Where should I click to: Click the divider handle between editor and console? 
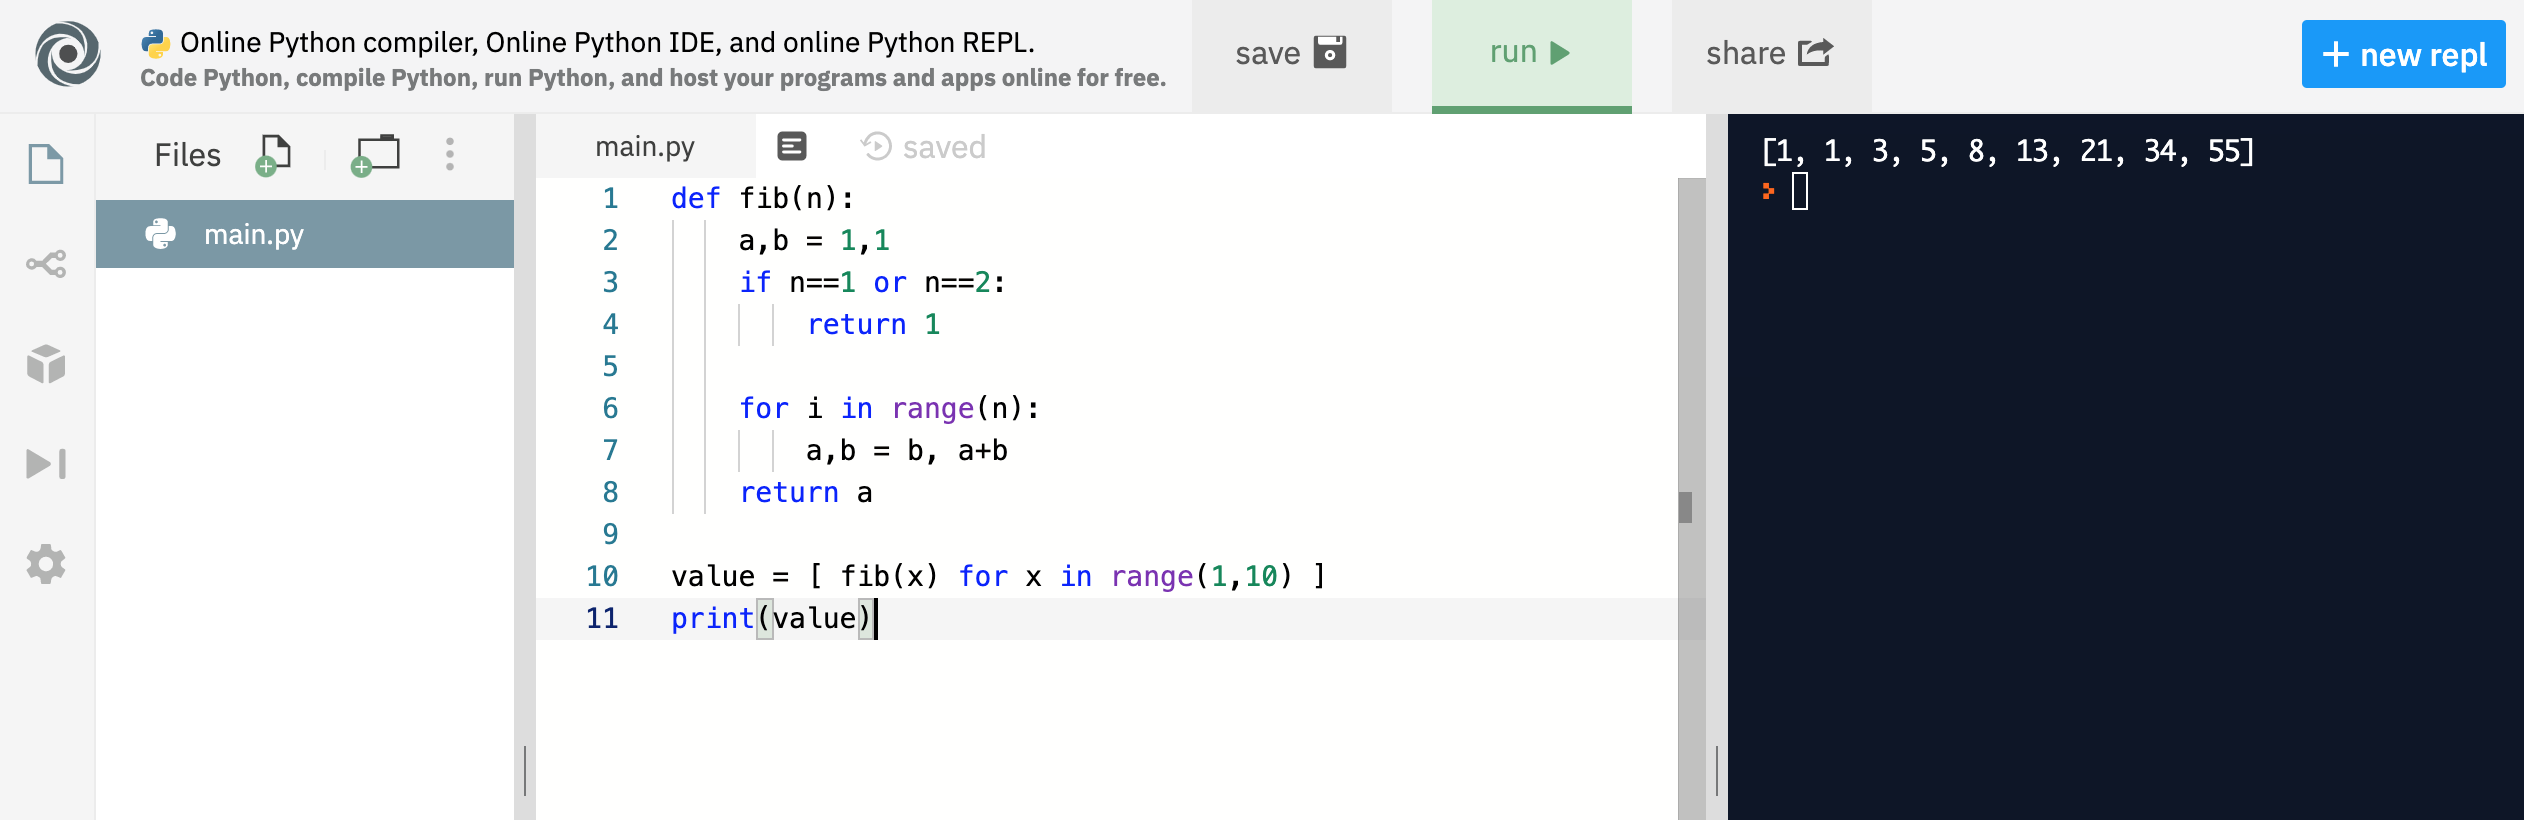click(x=1717, y=770)
